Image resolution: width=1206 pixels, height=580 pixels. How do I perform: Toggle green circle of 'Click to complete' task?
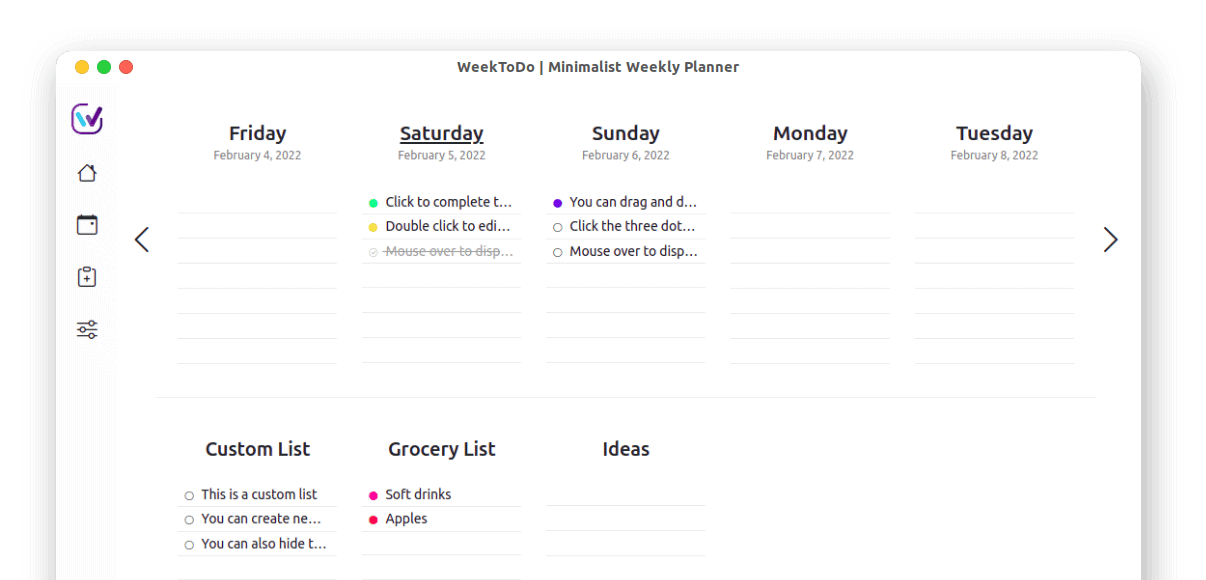point(373,202)
